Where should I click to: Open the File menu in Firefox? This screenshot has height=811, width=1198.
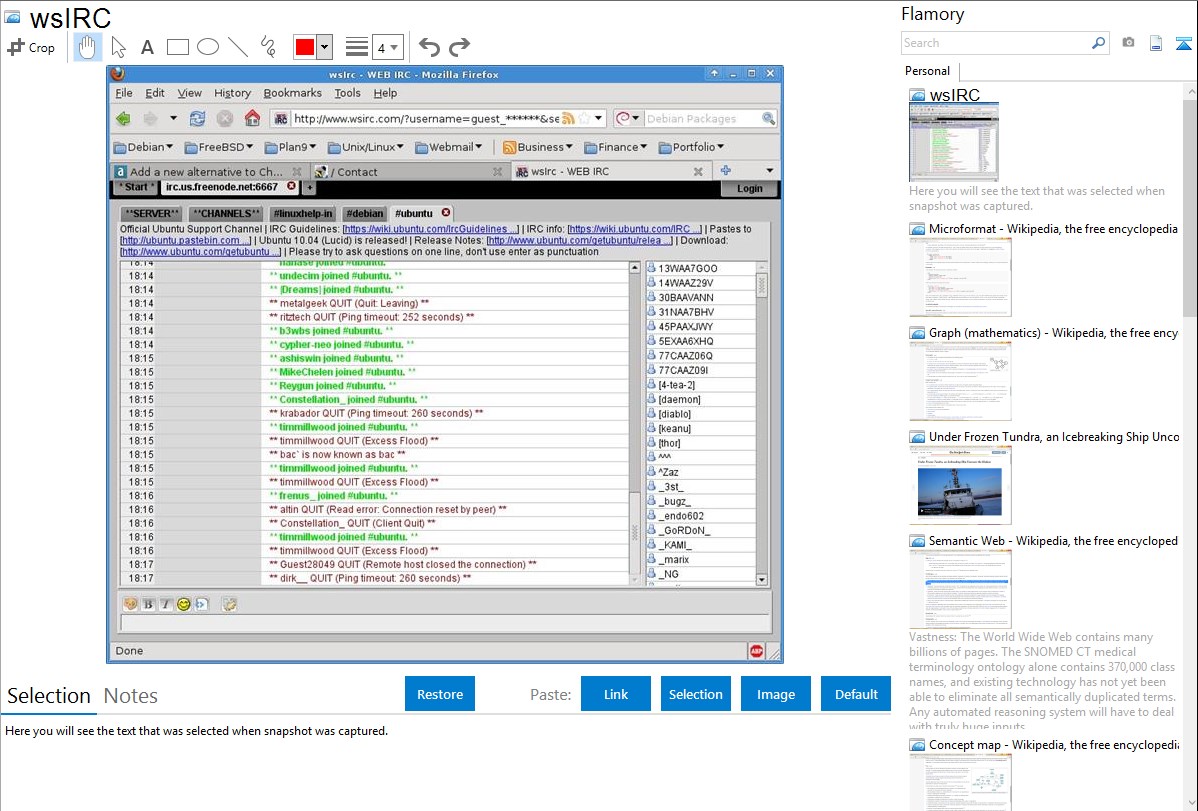point(124,93)
